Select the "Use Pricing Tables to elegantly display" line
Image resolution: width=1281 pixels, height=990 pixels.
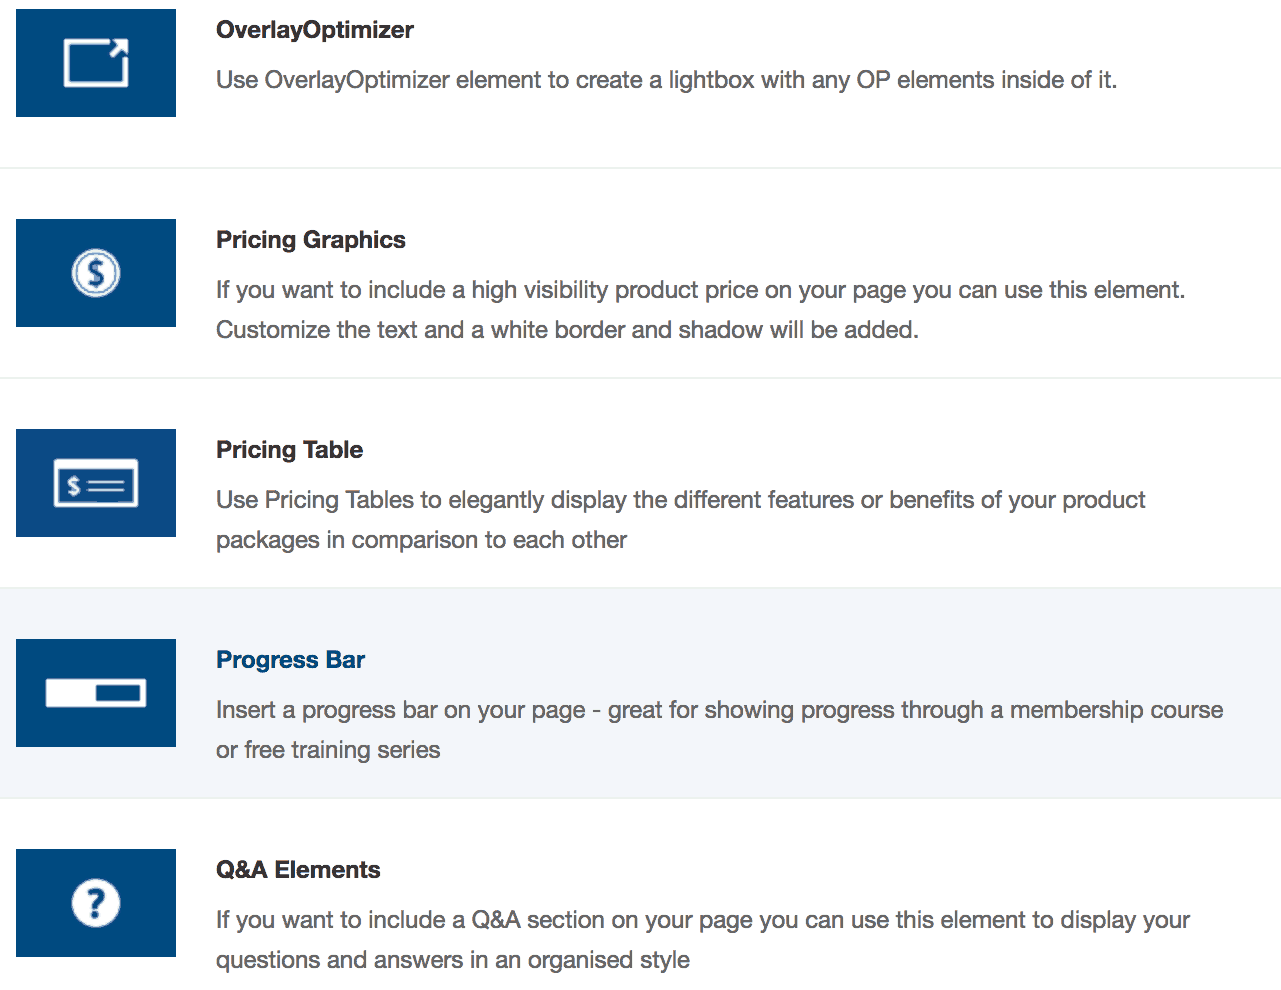tap(680, 500)
